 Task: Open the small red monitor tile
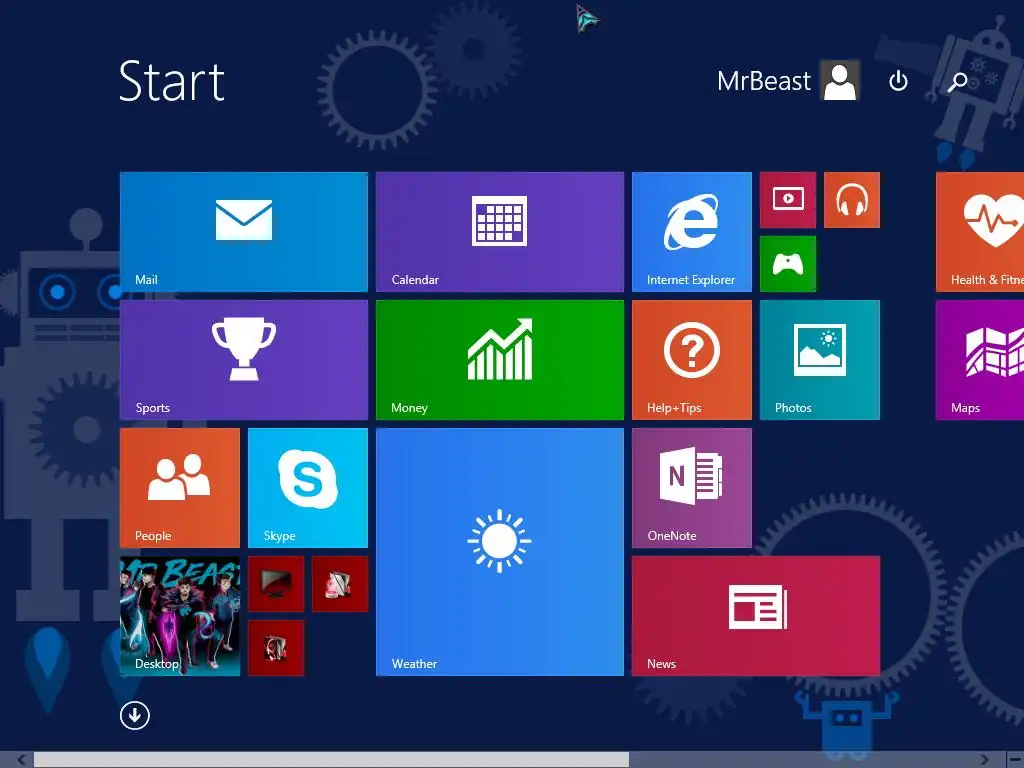[276, 584]
